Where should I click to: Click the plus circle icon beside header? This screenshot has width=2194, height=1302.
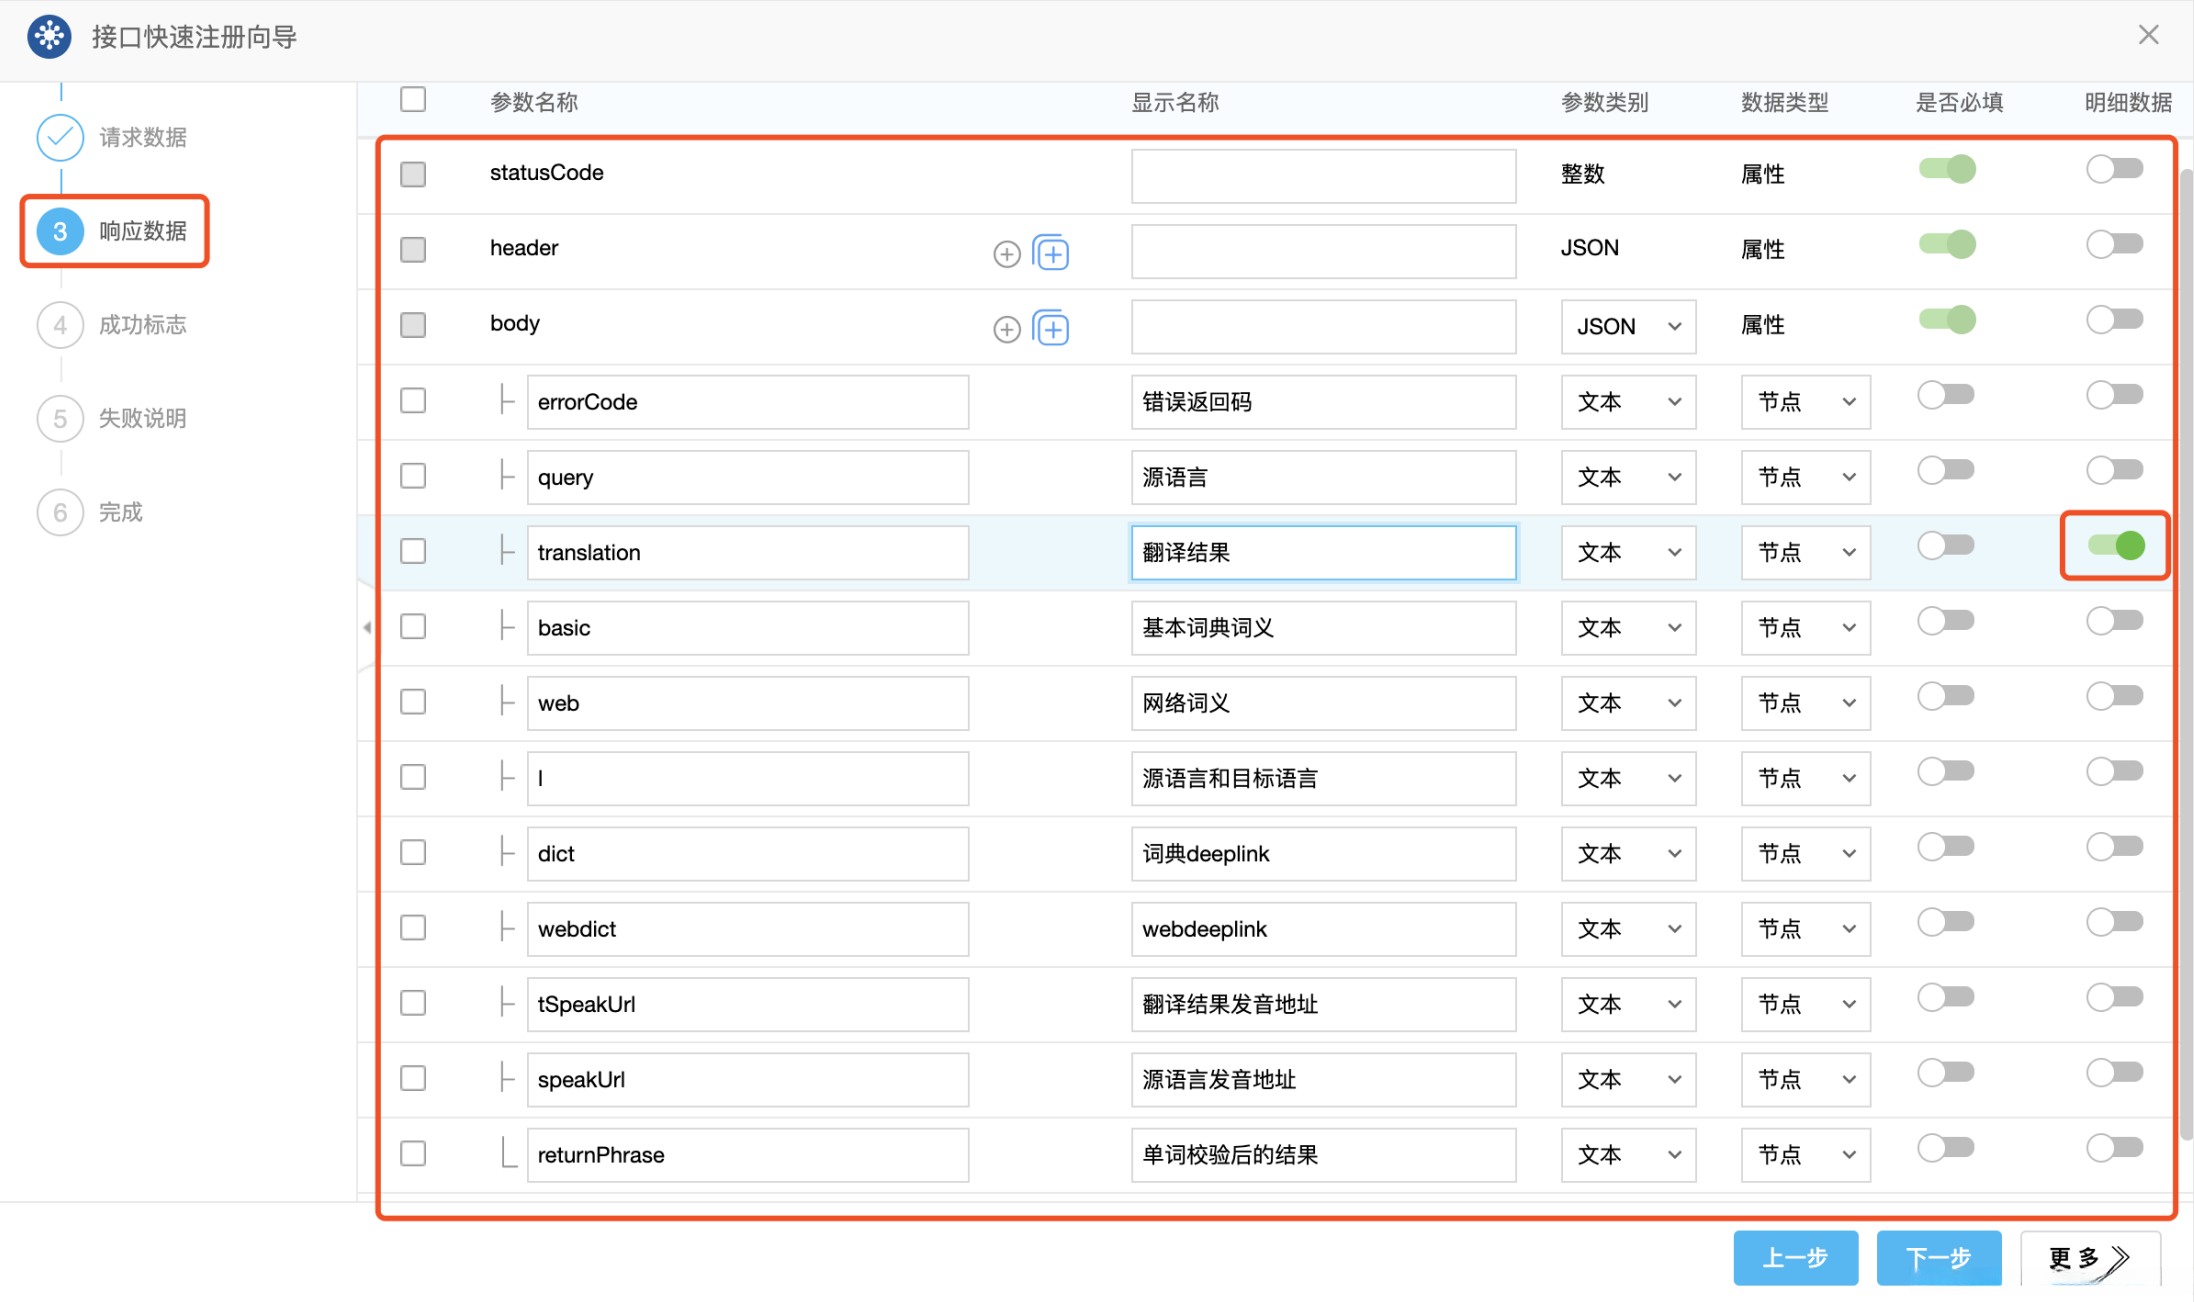coord(1006,254)
